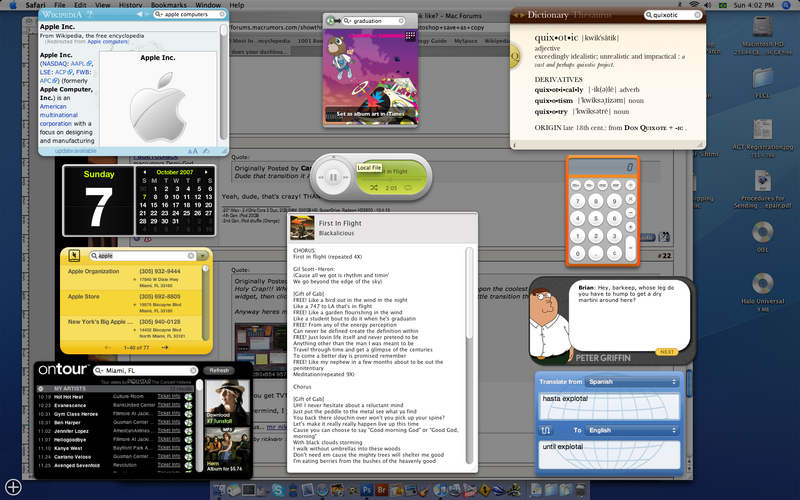Click Wikipedia widget forward arrow
Screen dimensions: 800x500
click(x=148, y=14)
